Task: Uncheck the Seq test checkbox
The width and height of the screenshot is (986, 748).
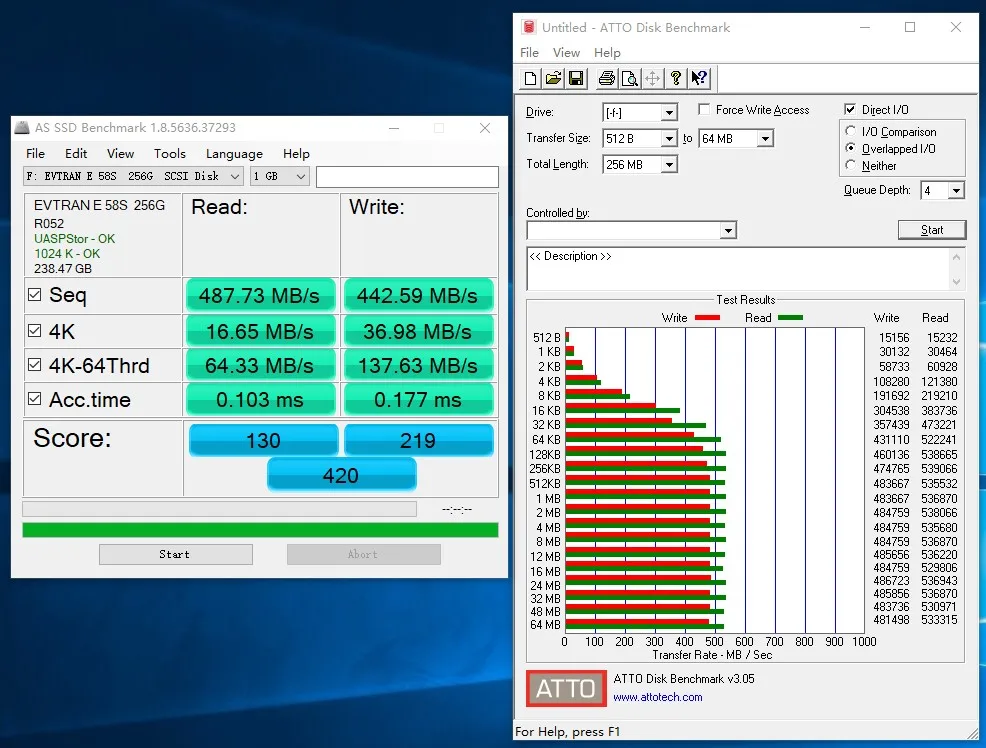Action: pyautogui.click(x=35, y=295)
